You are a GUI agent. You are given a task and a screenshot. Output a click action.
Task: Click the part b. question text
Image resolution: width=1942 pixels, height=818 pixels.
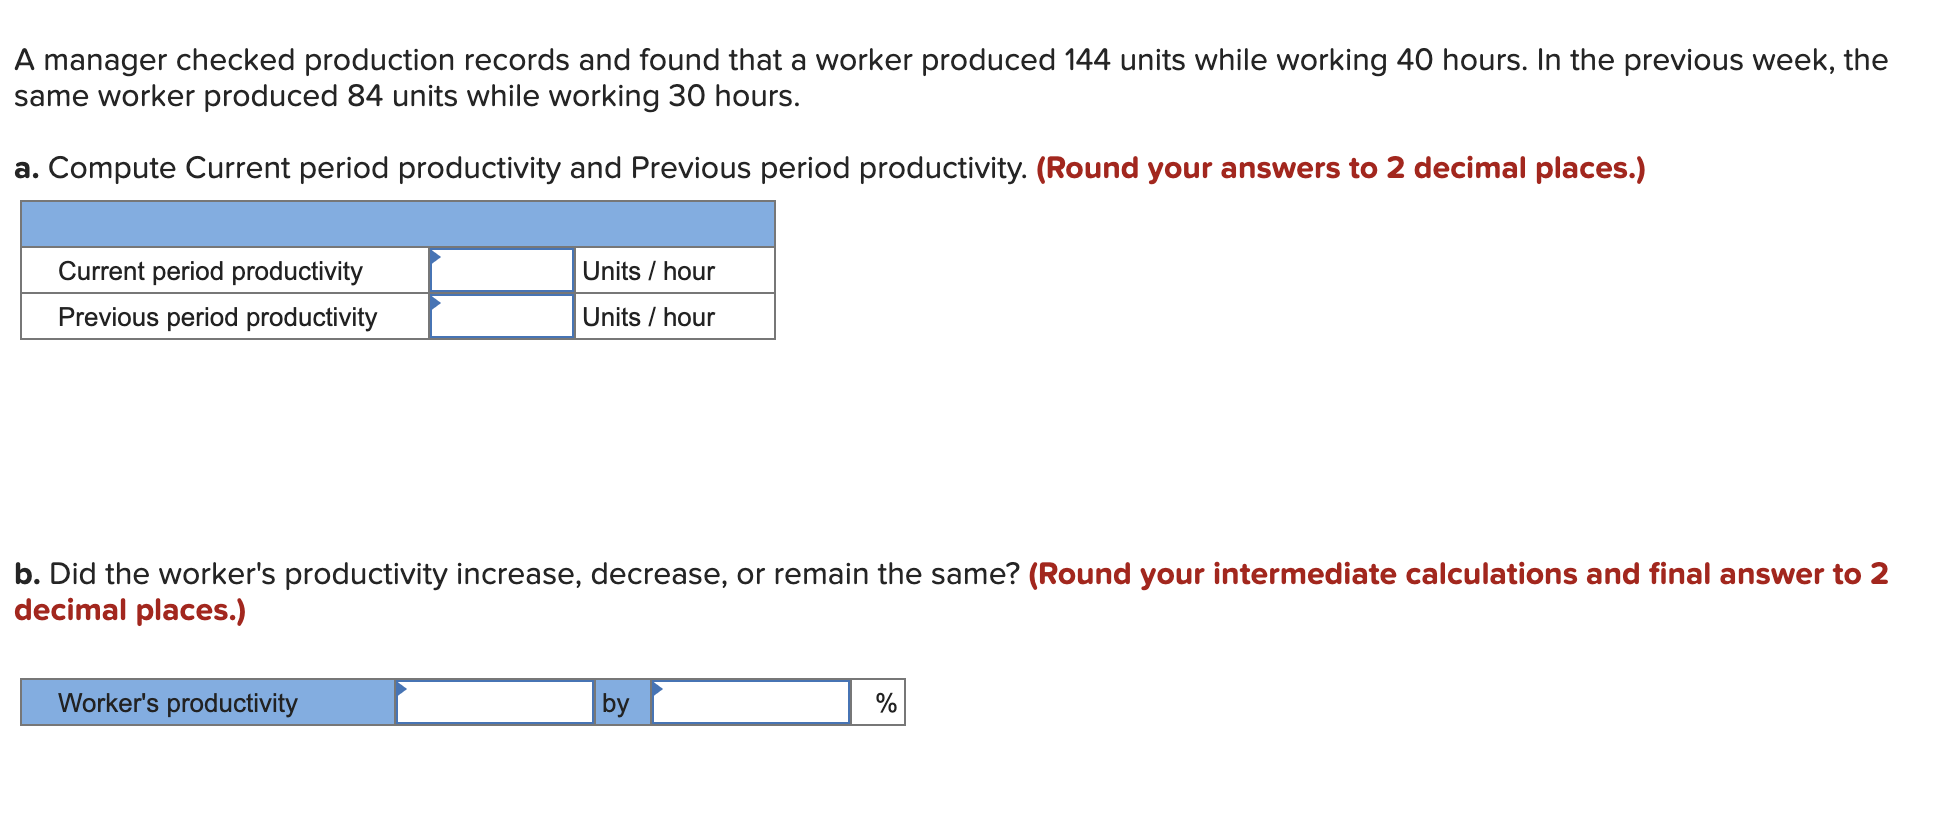[x=517, y=574]
